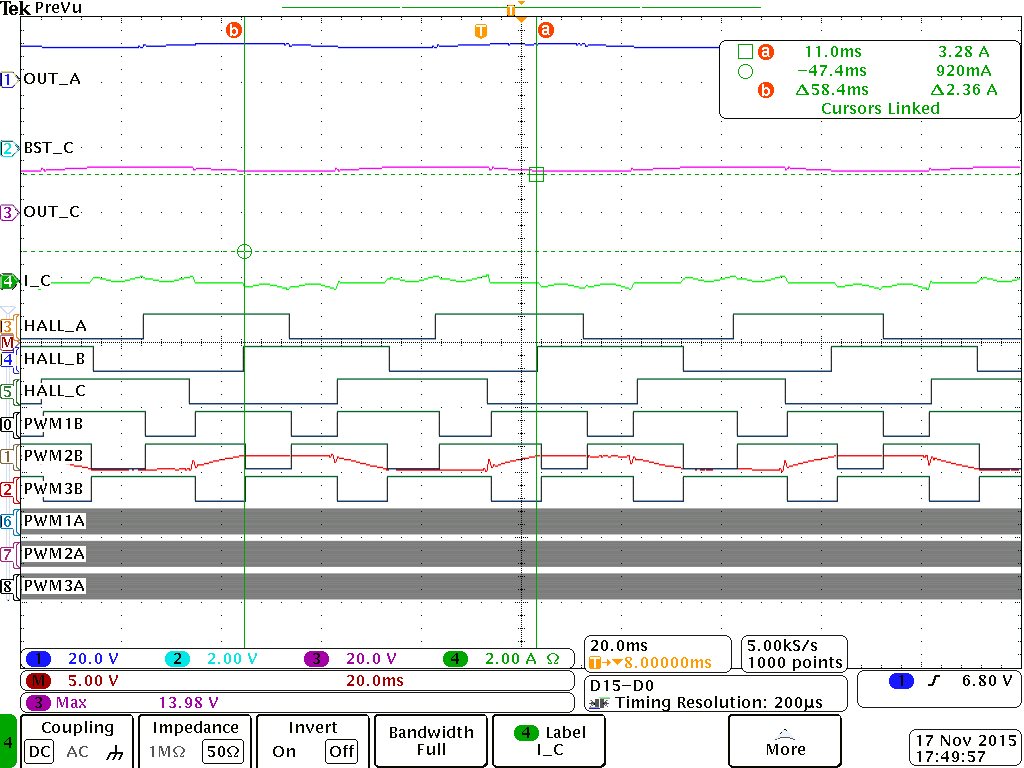Open the More soft menu

click(784, 745)
